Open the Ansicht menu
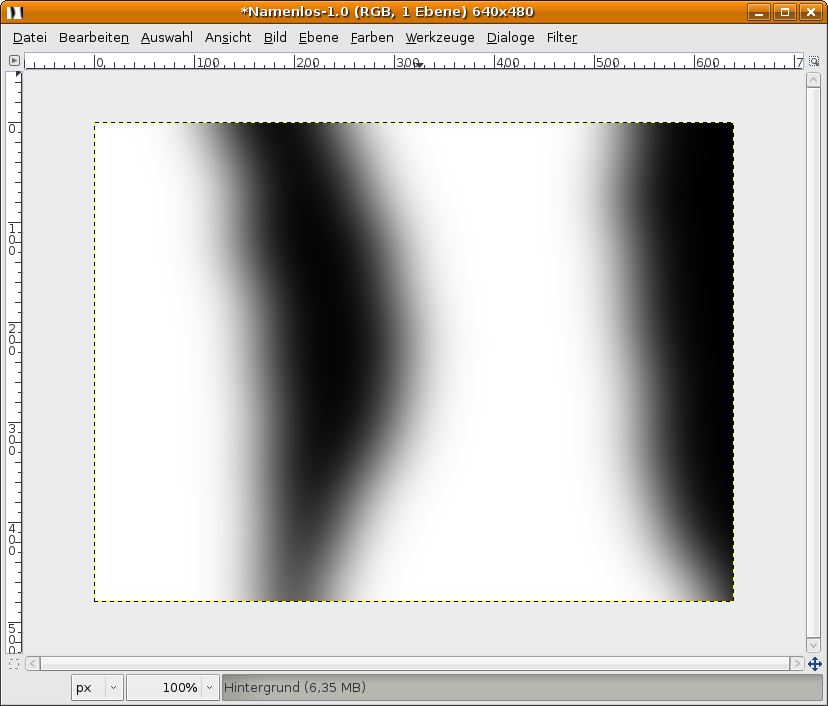828x706 pixels. [x=228, y=37]
